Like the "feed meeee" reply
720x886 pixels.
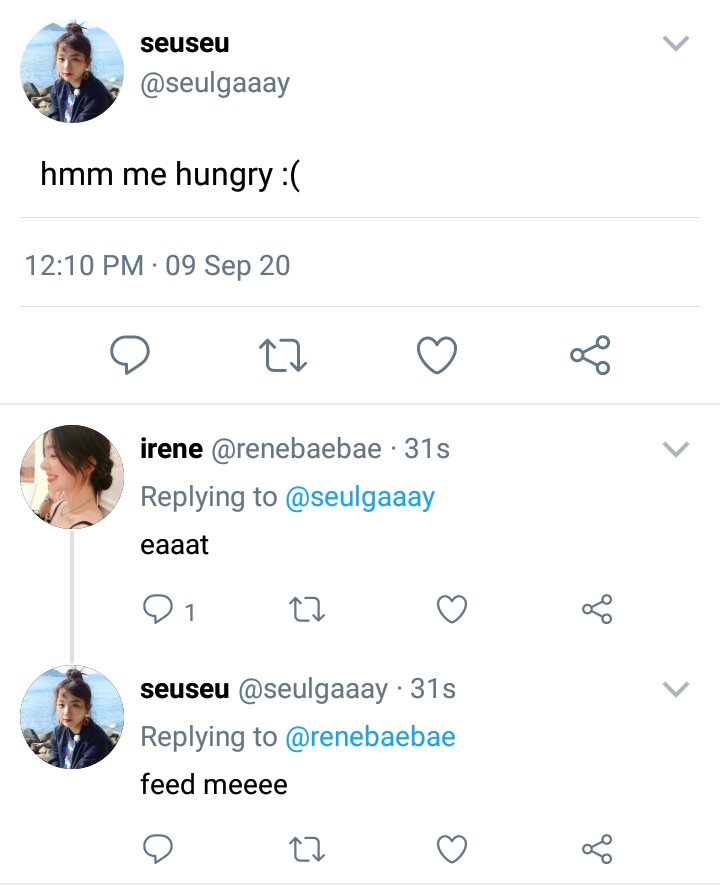click(452, 849)
